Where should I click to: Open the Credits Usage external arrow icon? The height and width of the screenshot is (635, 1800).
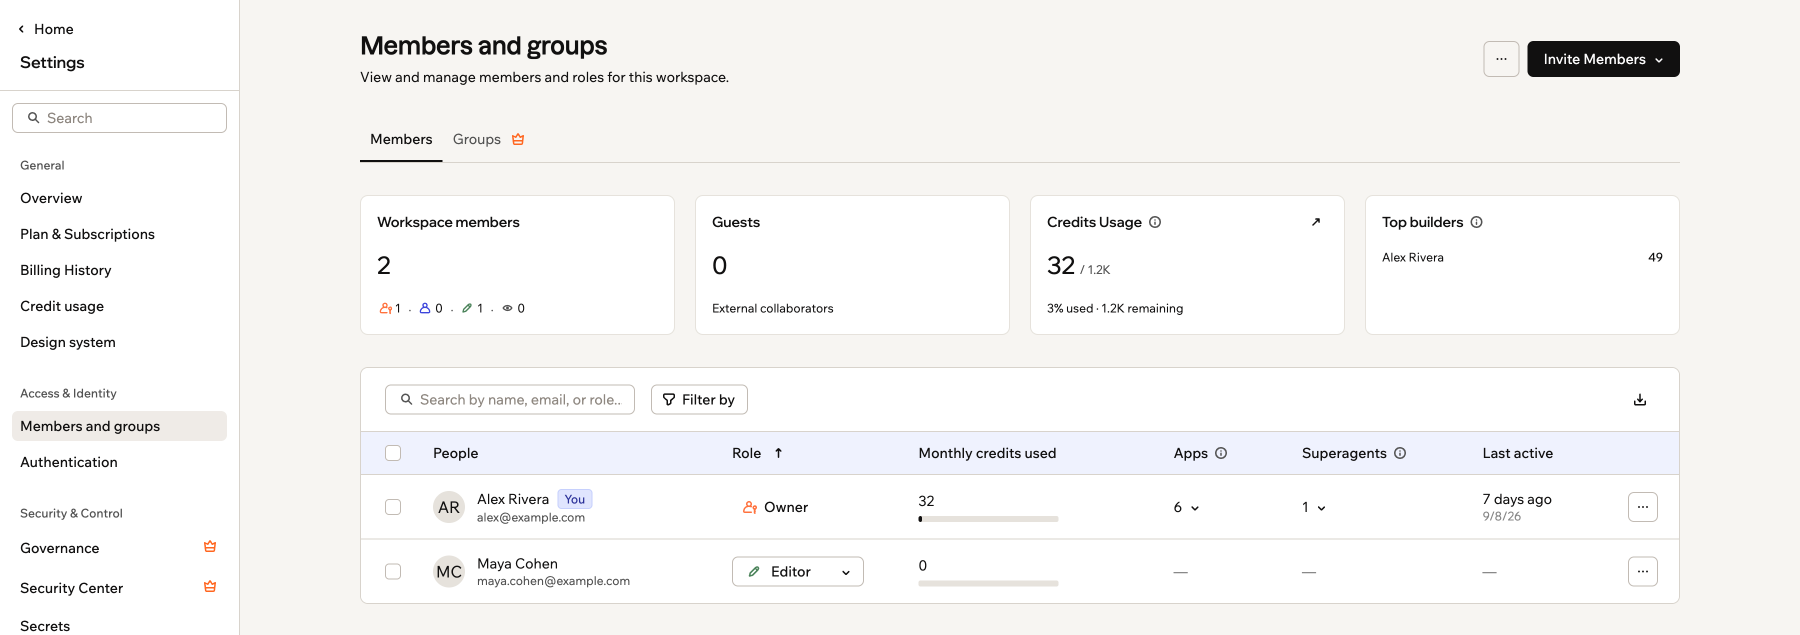(1316, 222)
